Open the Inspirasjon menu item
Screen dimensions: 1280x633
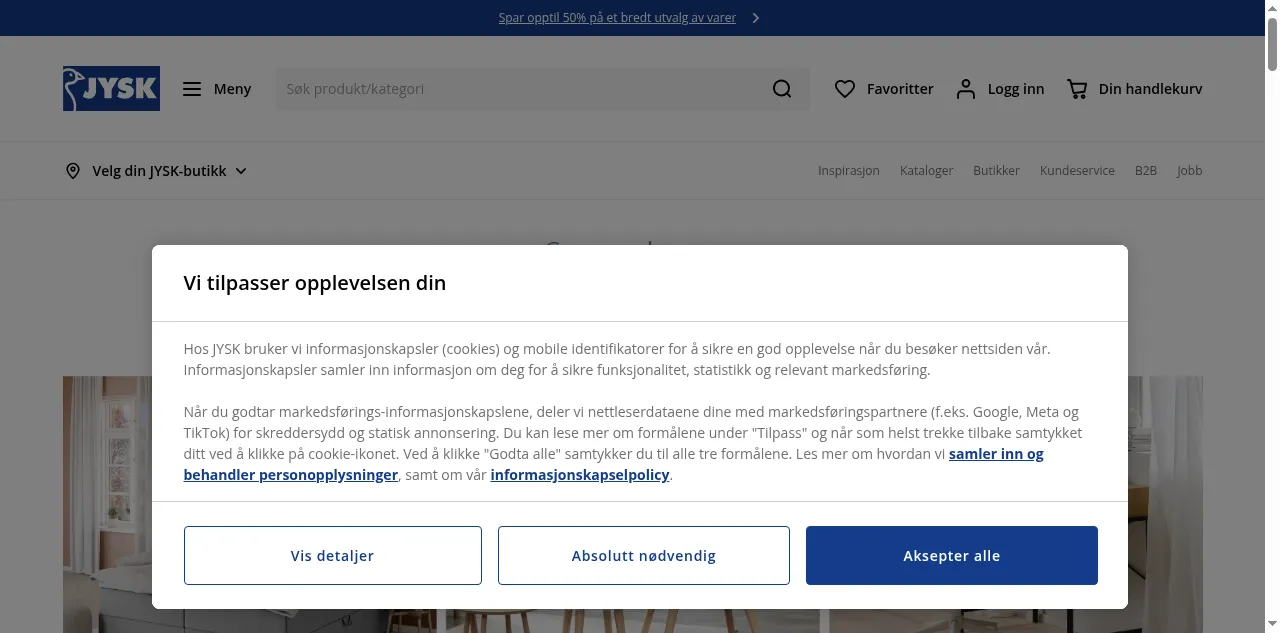[x=849, y=171]
